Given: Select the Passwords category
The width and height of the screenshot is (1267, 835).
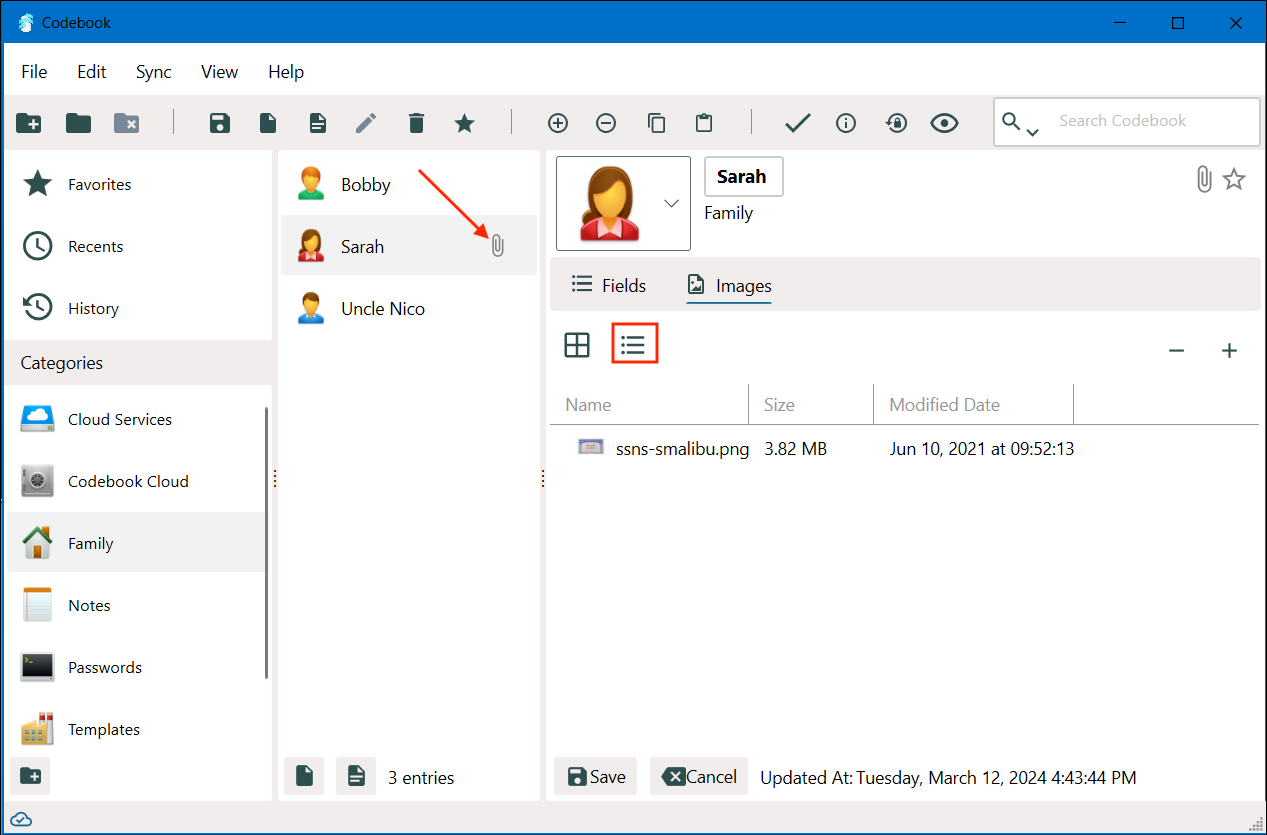Looking at the screenshot, I should pos(135,667).
